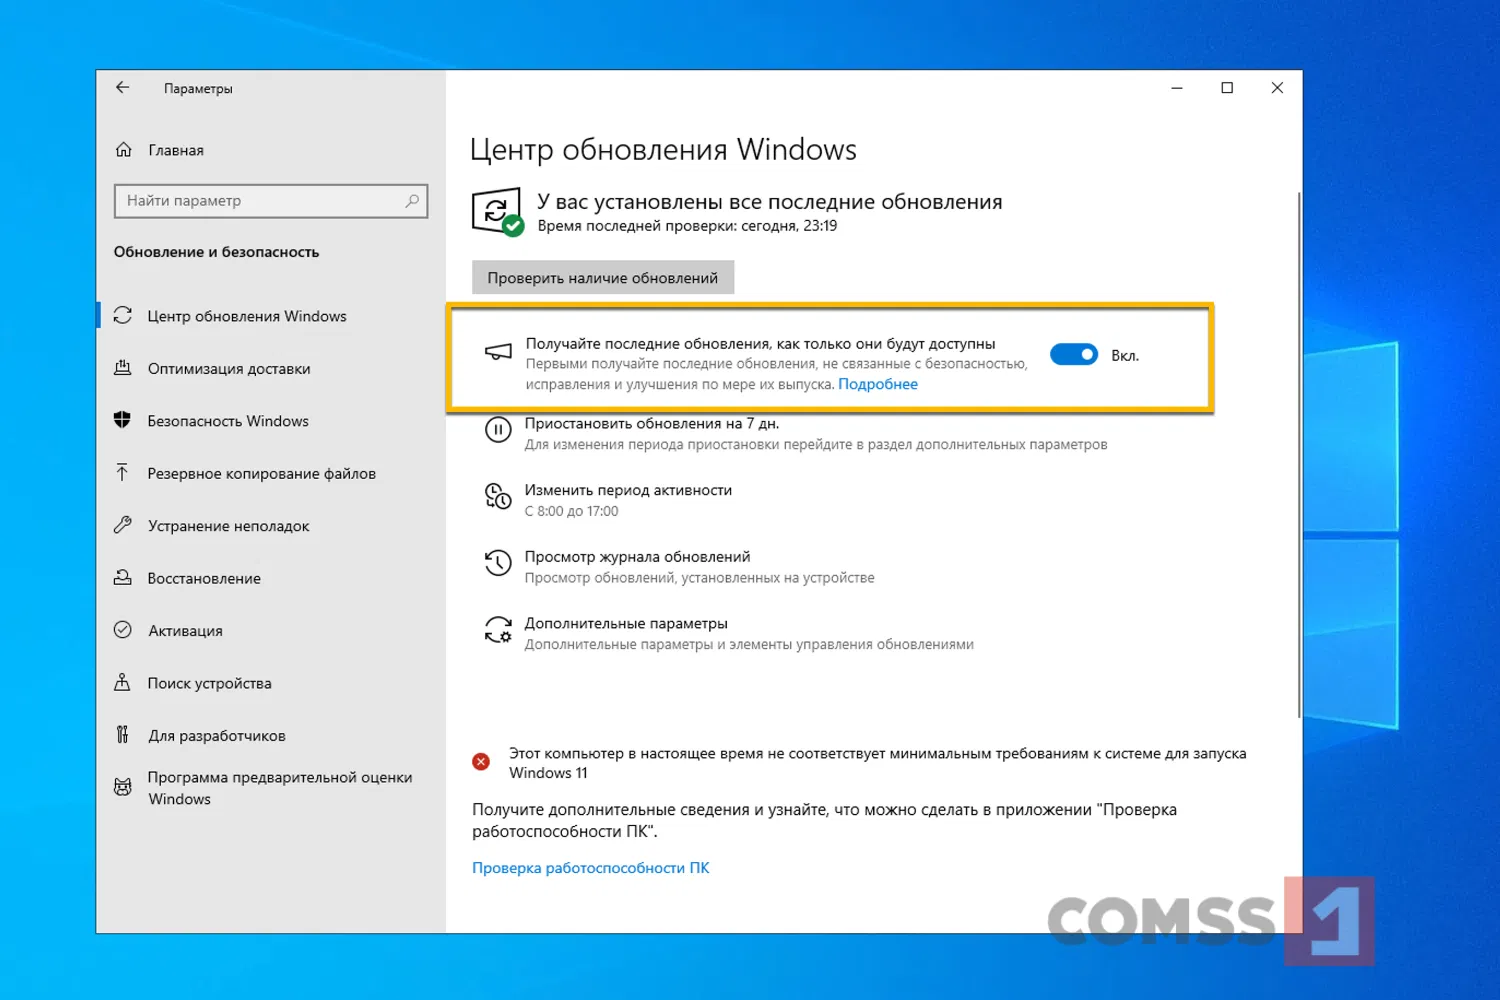Click the Windows 11 minimum requirements warning text
The height and width of the screenshot is (1000, 1500).
coord(878,763)
